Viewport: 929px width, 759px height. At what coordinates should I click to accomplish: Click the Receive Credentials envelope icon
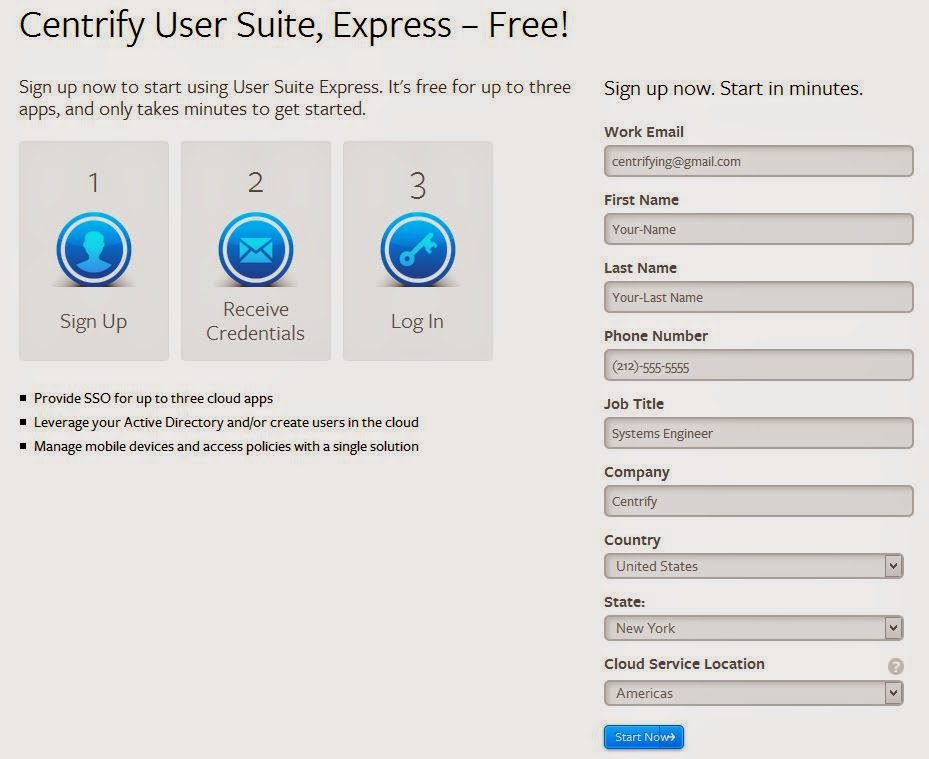[x=255, y=249]
